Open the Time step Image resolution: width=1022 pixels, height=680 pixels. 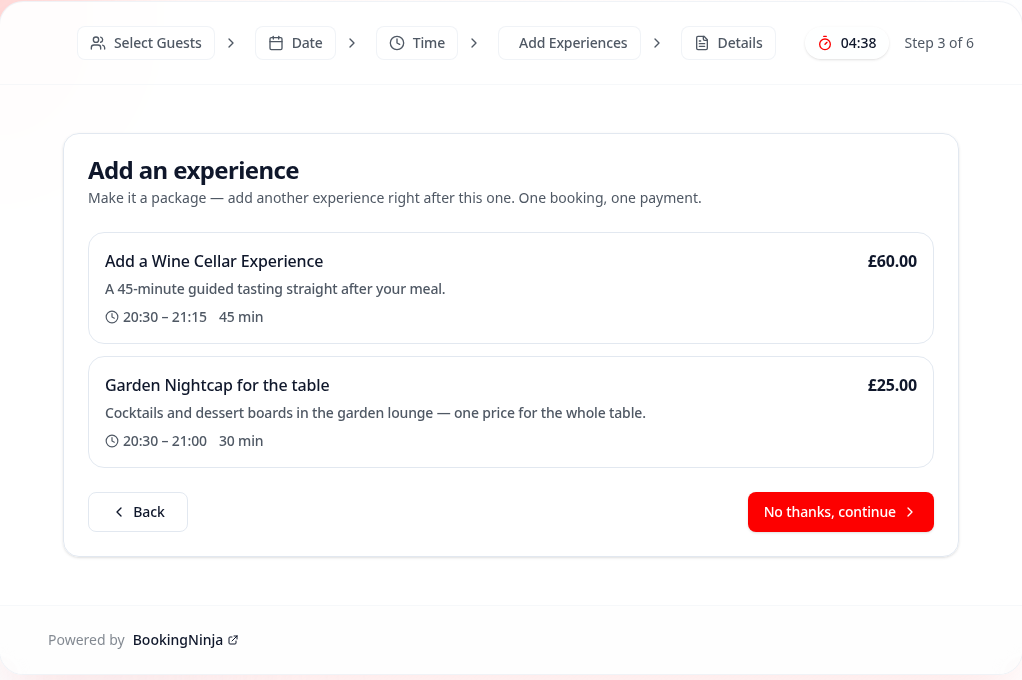(417, 43)
